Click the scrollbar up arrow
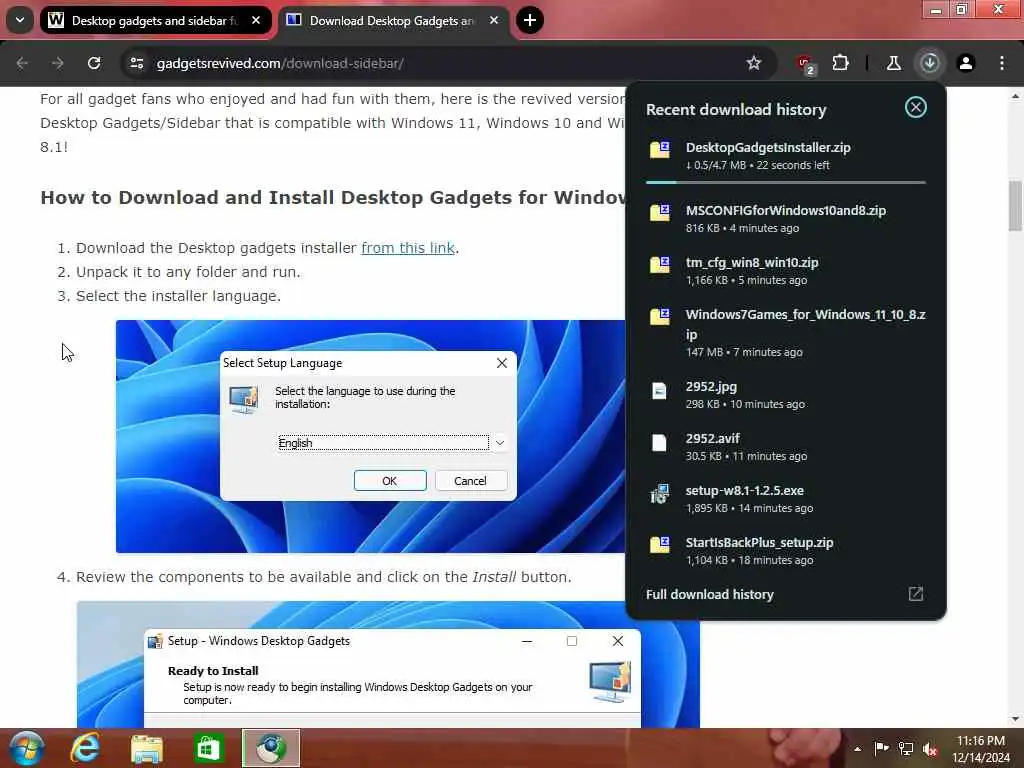The image size is (1024, 768). click(1015, 96)
